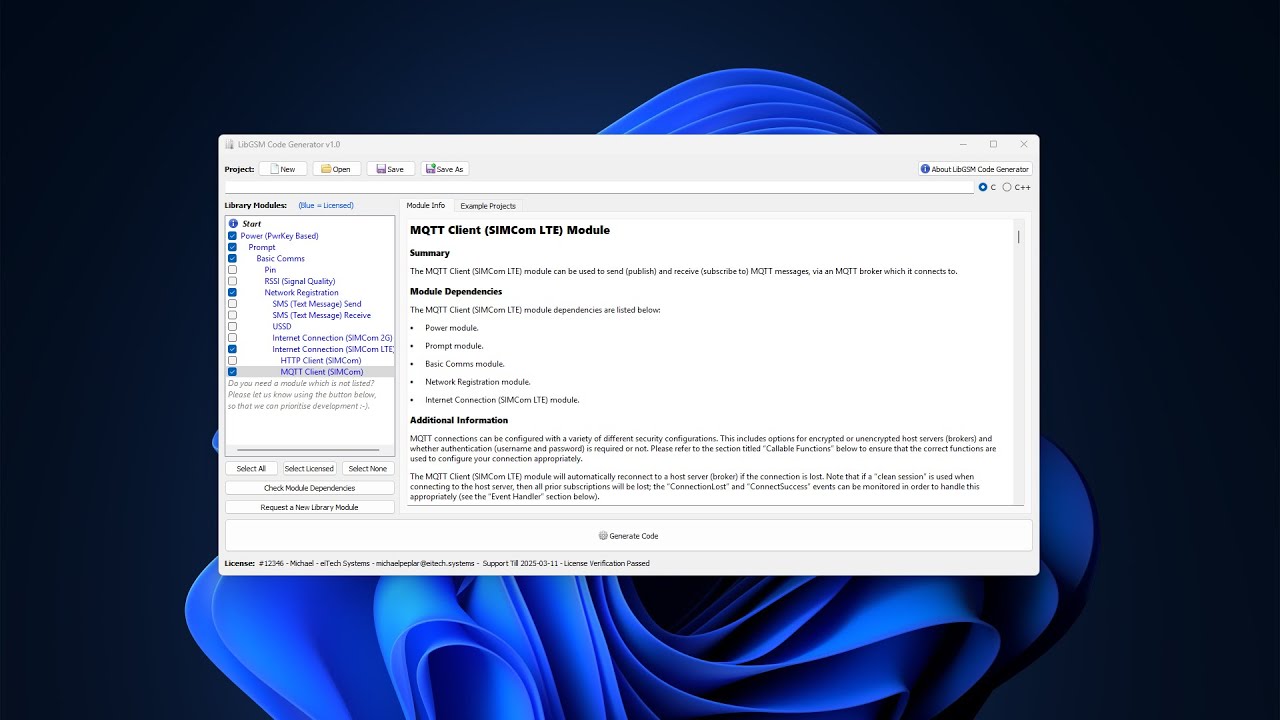Uncheck the MQTT Client (SIMCom) checkbox

point(233,372)
